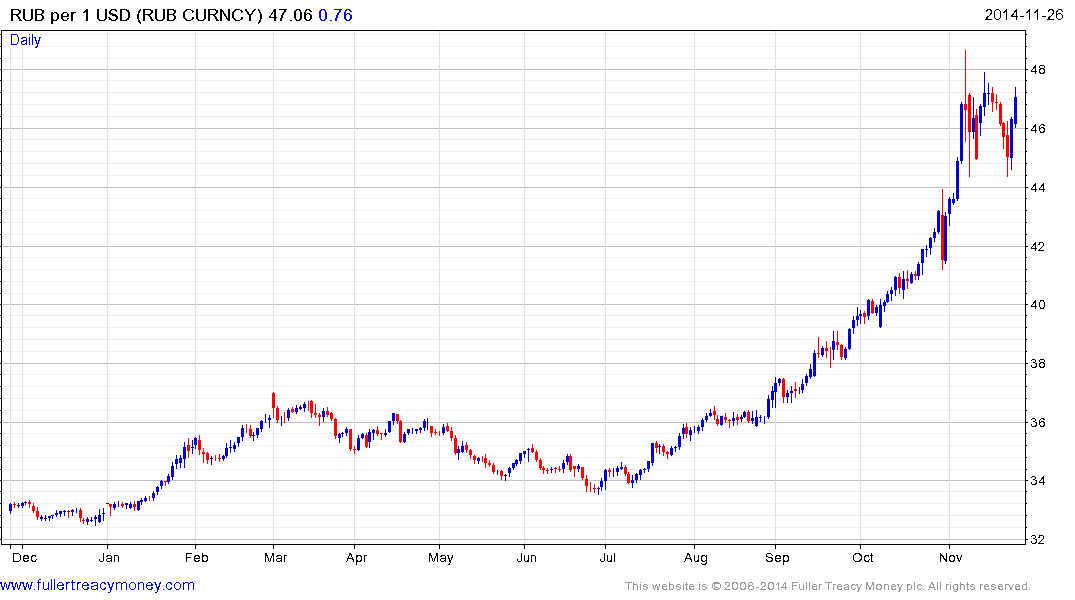The width and height of the screenshot is (1075, 600).
Task: Click the Apr month label
Action: [x=357, y=557]
